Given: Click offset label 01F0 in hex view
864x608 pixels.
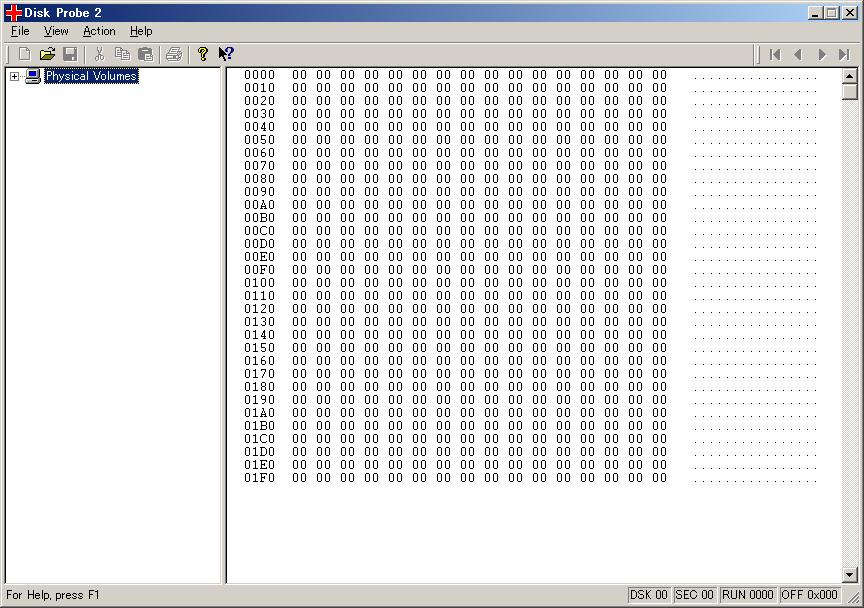Looking at the screenshot, I should coord(260,478).
